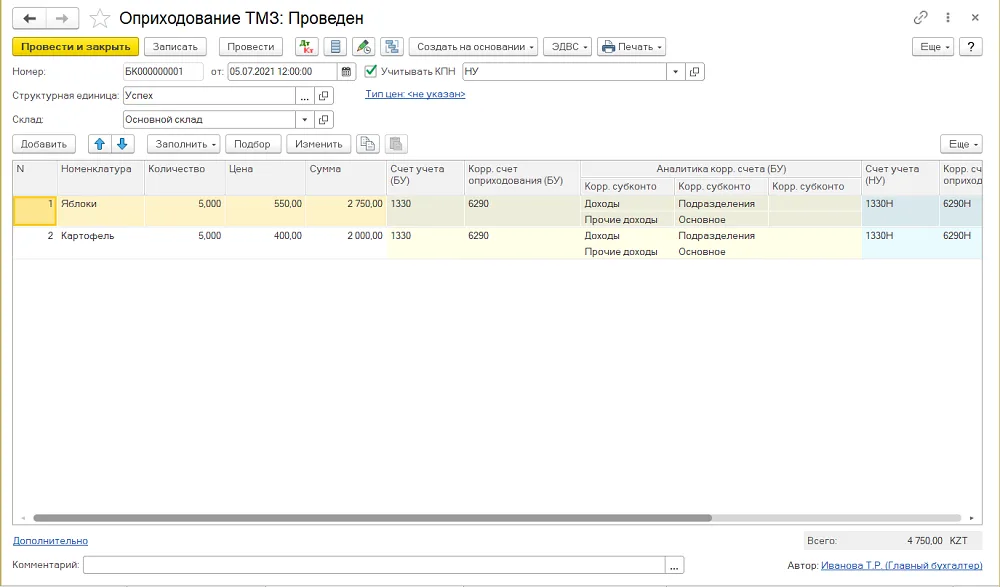Move the row down with blue arrow
This screenshot has height=587, width=1000.
[122, 144]
